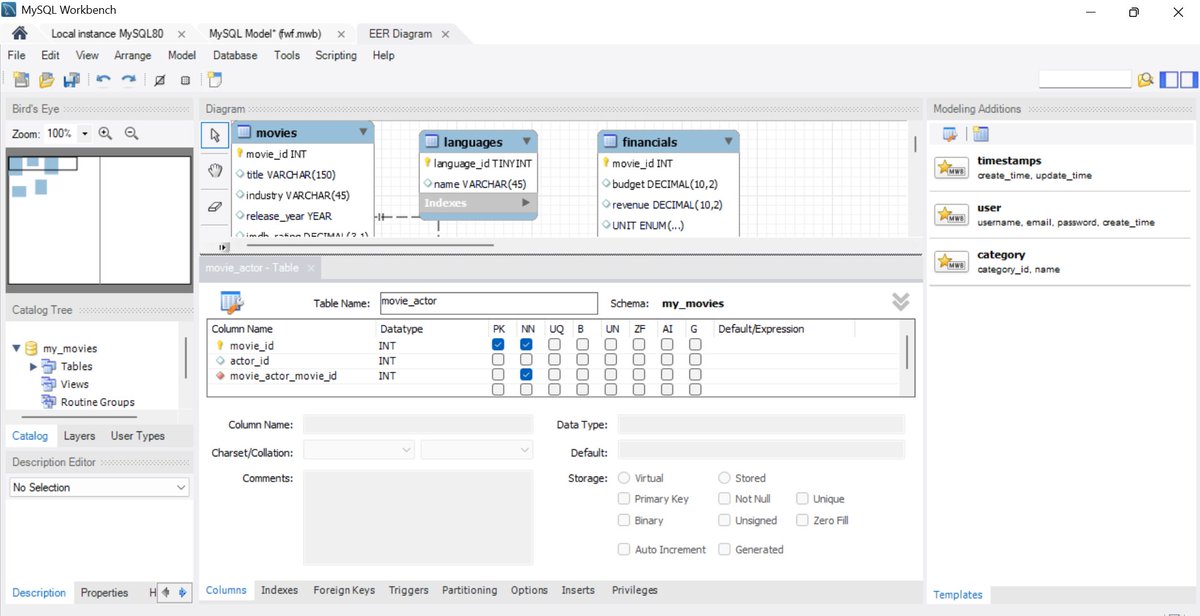Select the user template icon
1200x616 pixels.
pyautogui.click(x=950, y=215)
